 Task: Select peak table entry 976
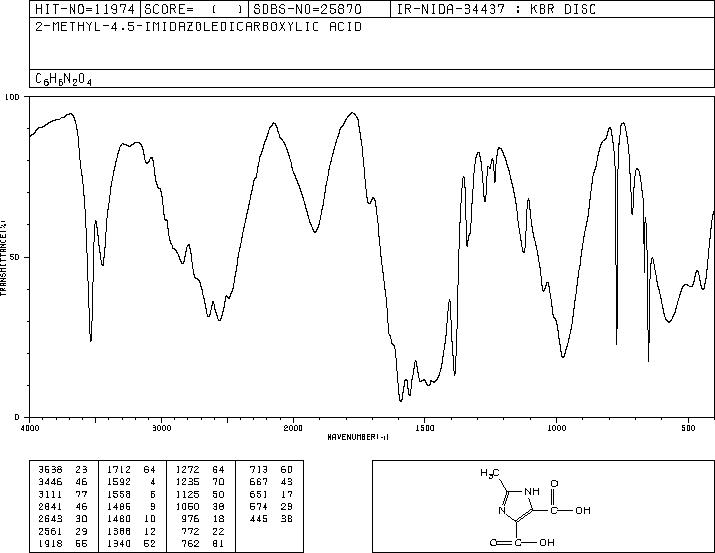[x=191, y=519]
